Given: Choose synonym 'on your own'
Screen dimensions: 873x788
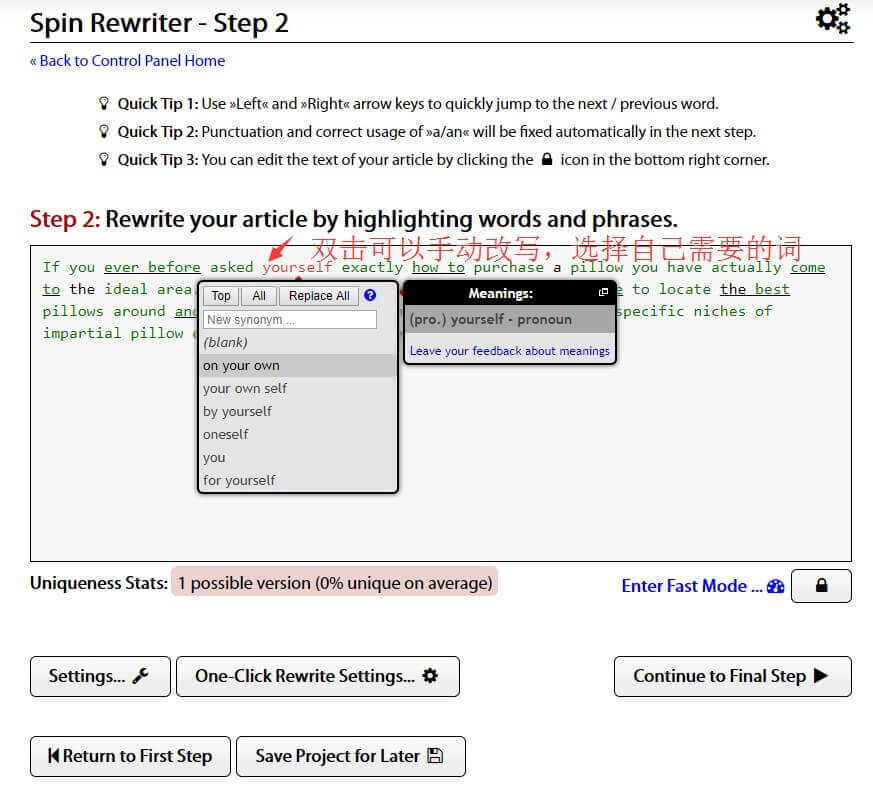Looking at the screenshot, I should click(x=298, y=366).
